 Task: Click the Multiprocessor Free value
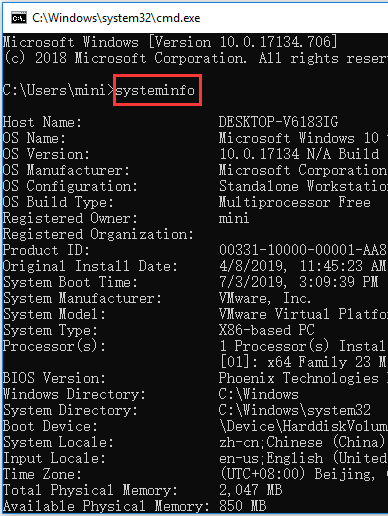coord(295,202)
